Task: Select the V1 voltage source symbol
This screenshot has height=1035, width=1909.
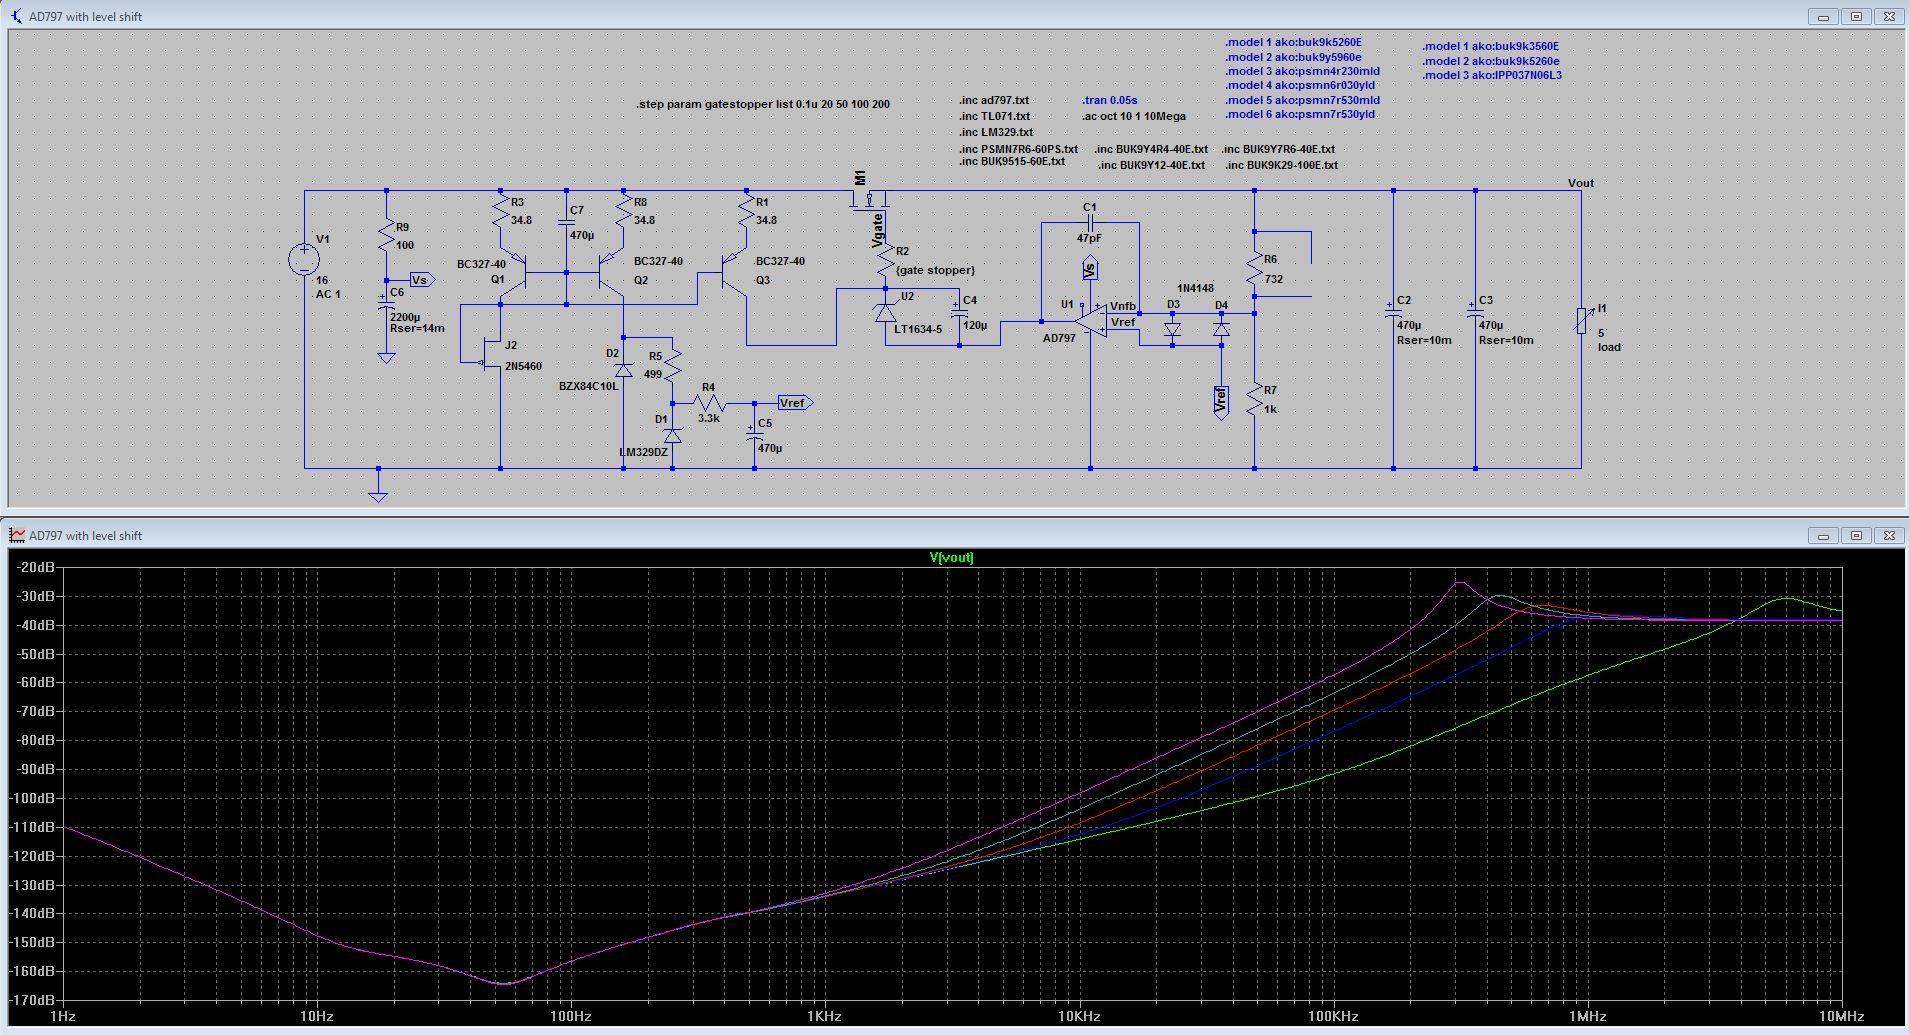Action: (304, 261)
